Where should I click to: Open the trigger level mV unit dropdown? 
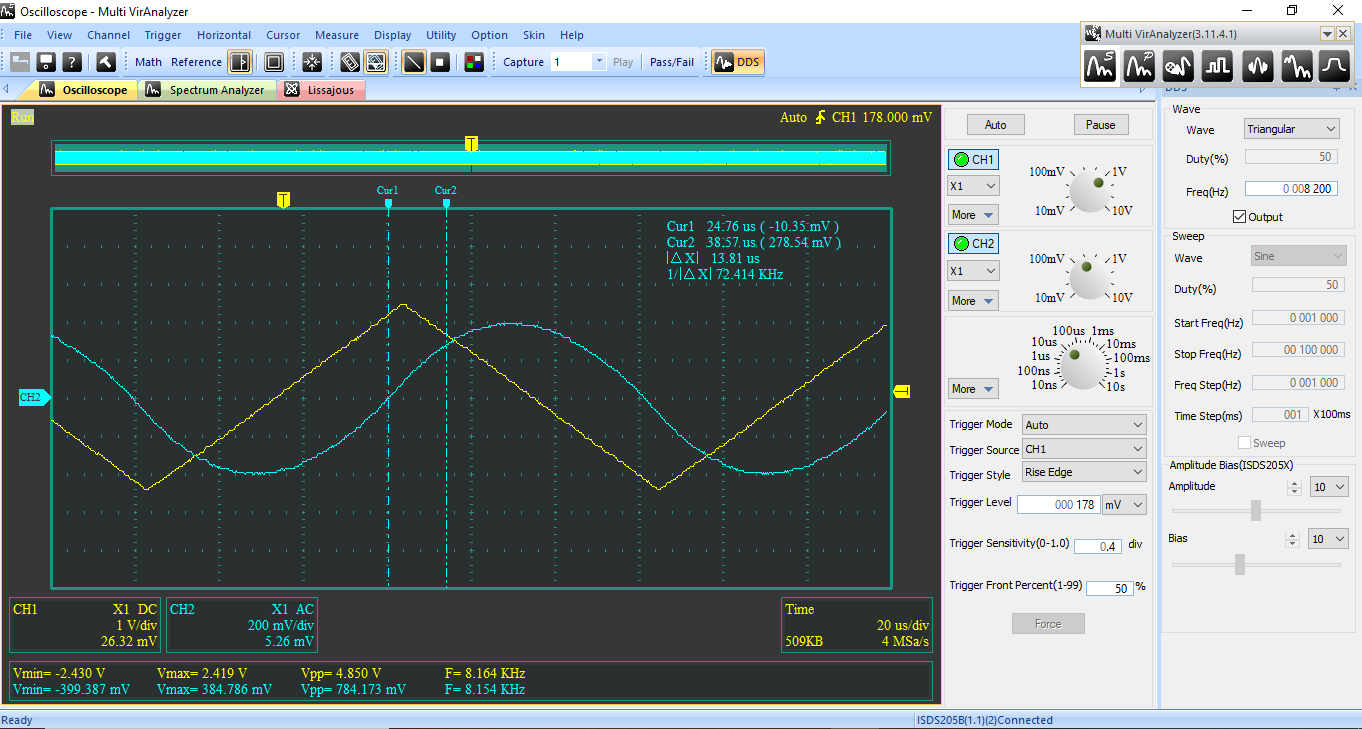1124,505
